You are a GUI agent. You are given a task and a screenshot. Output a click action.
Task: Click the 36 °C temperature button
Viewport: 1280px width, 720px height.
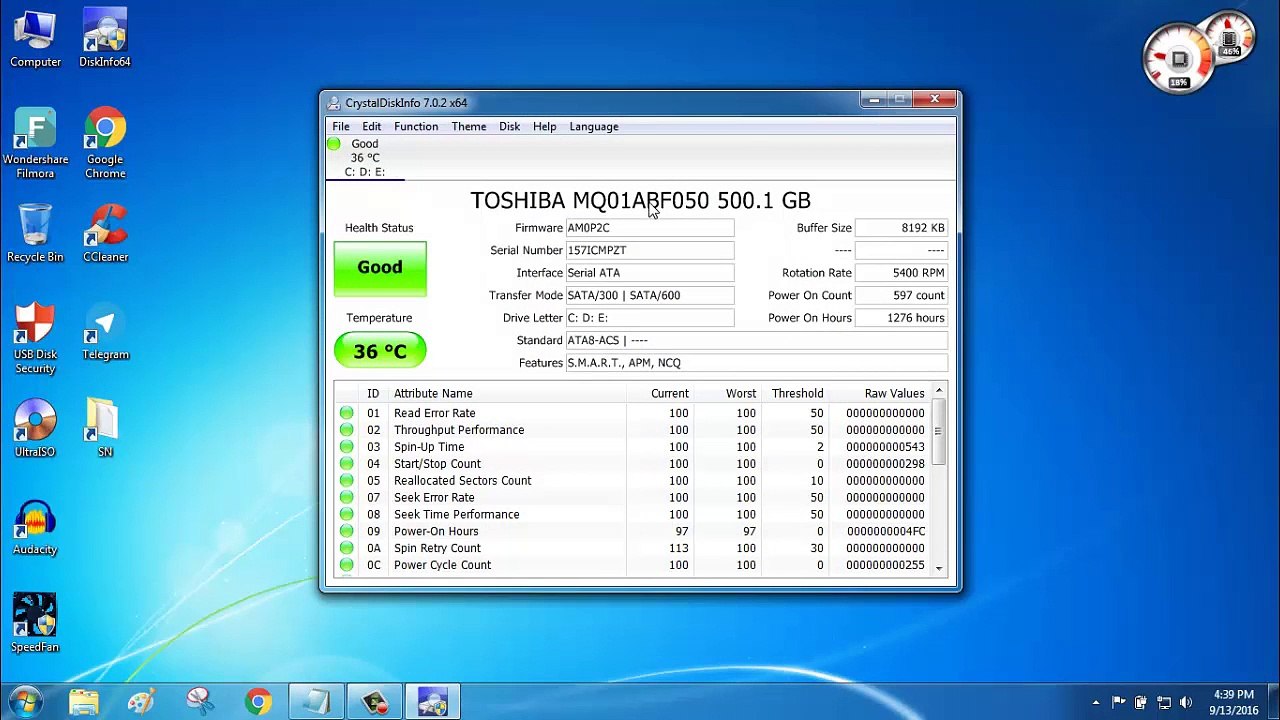380,351
